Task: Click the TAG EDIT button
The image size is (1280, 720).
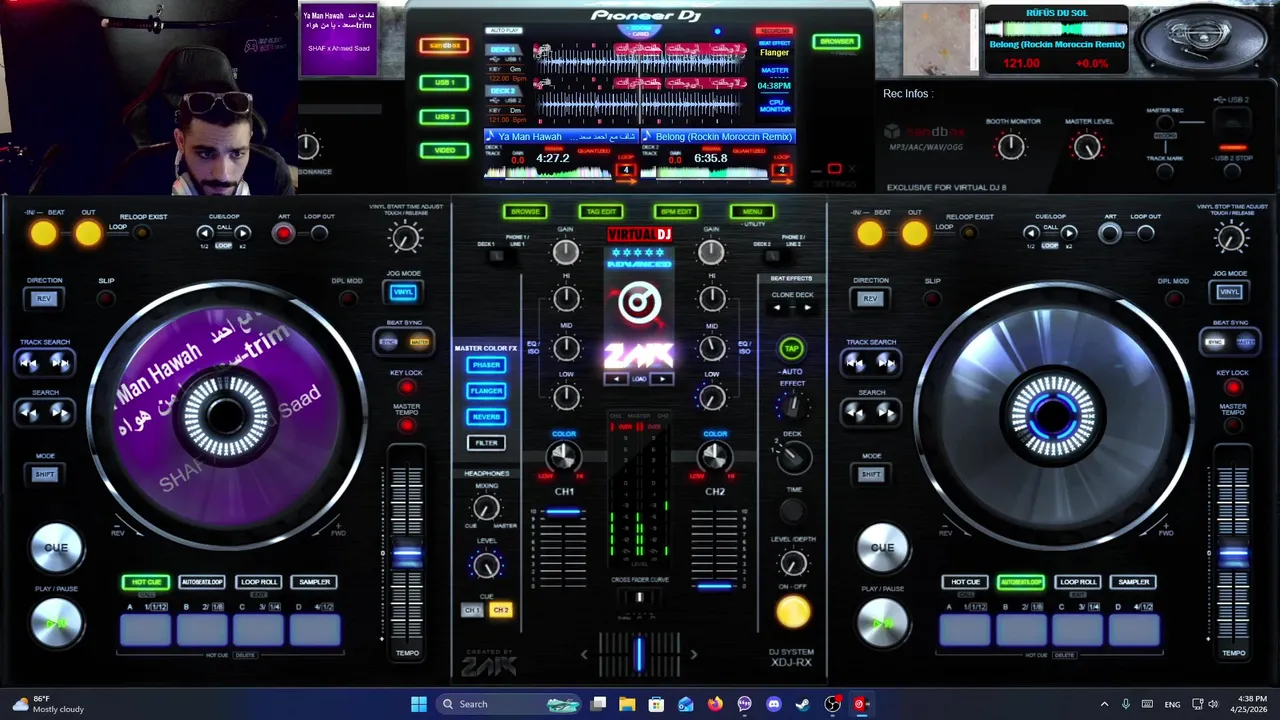Action: click(601, 211)
